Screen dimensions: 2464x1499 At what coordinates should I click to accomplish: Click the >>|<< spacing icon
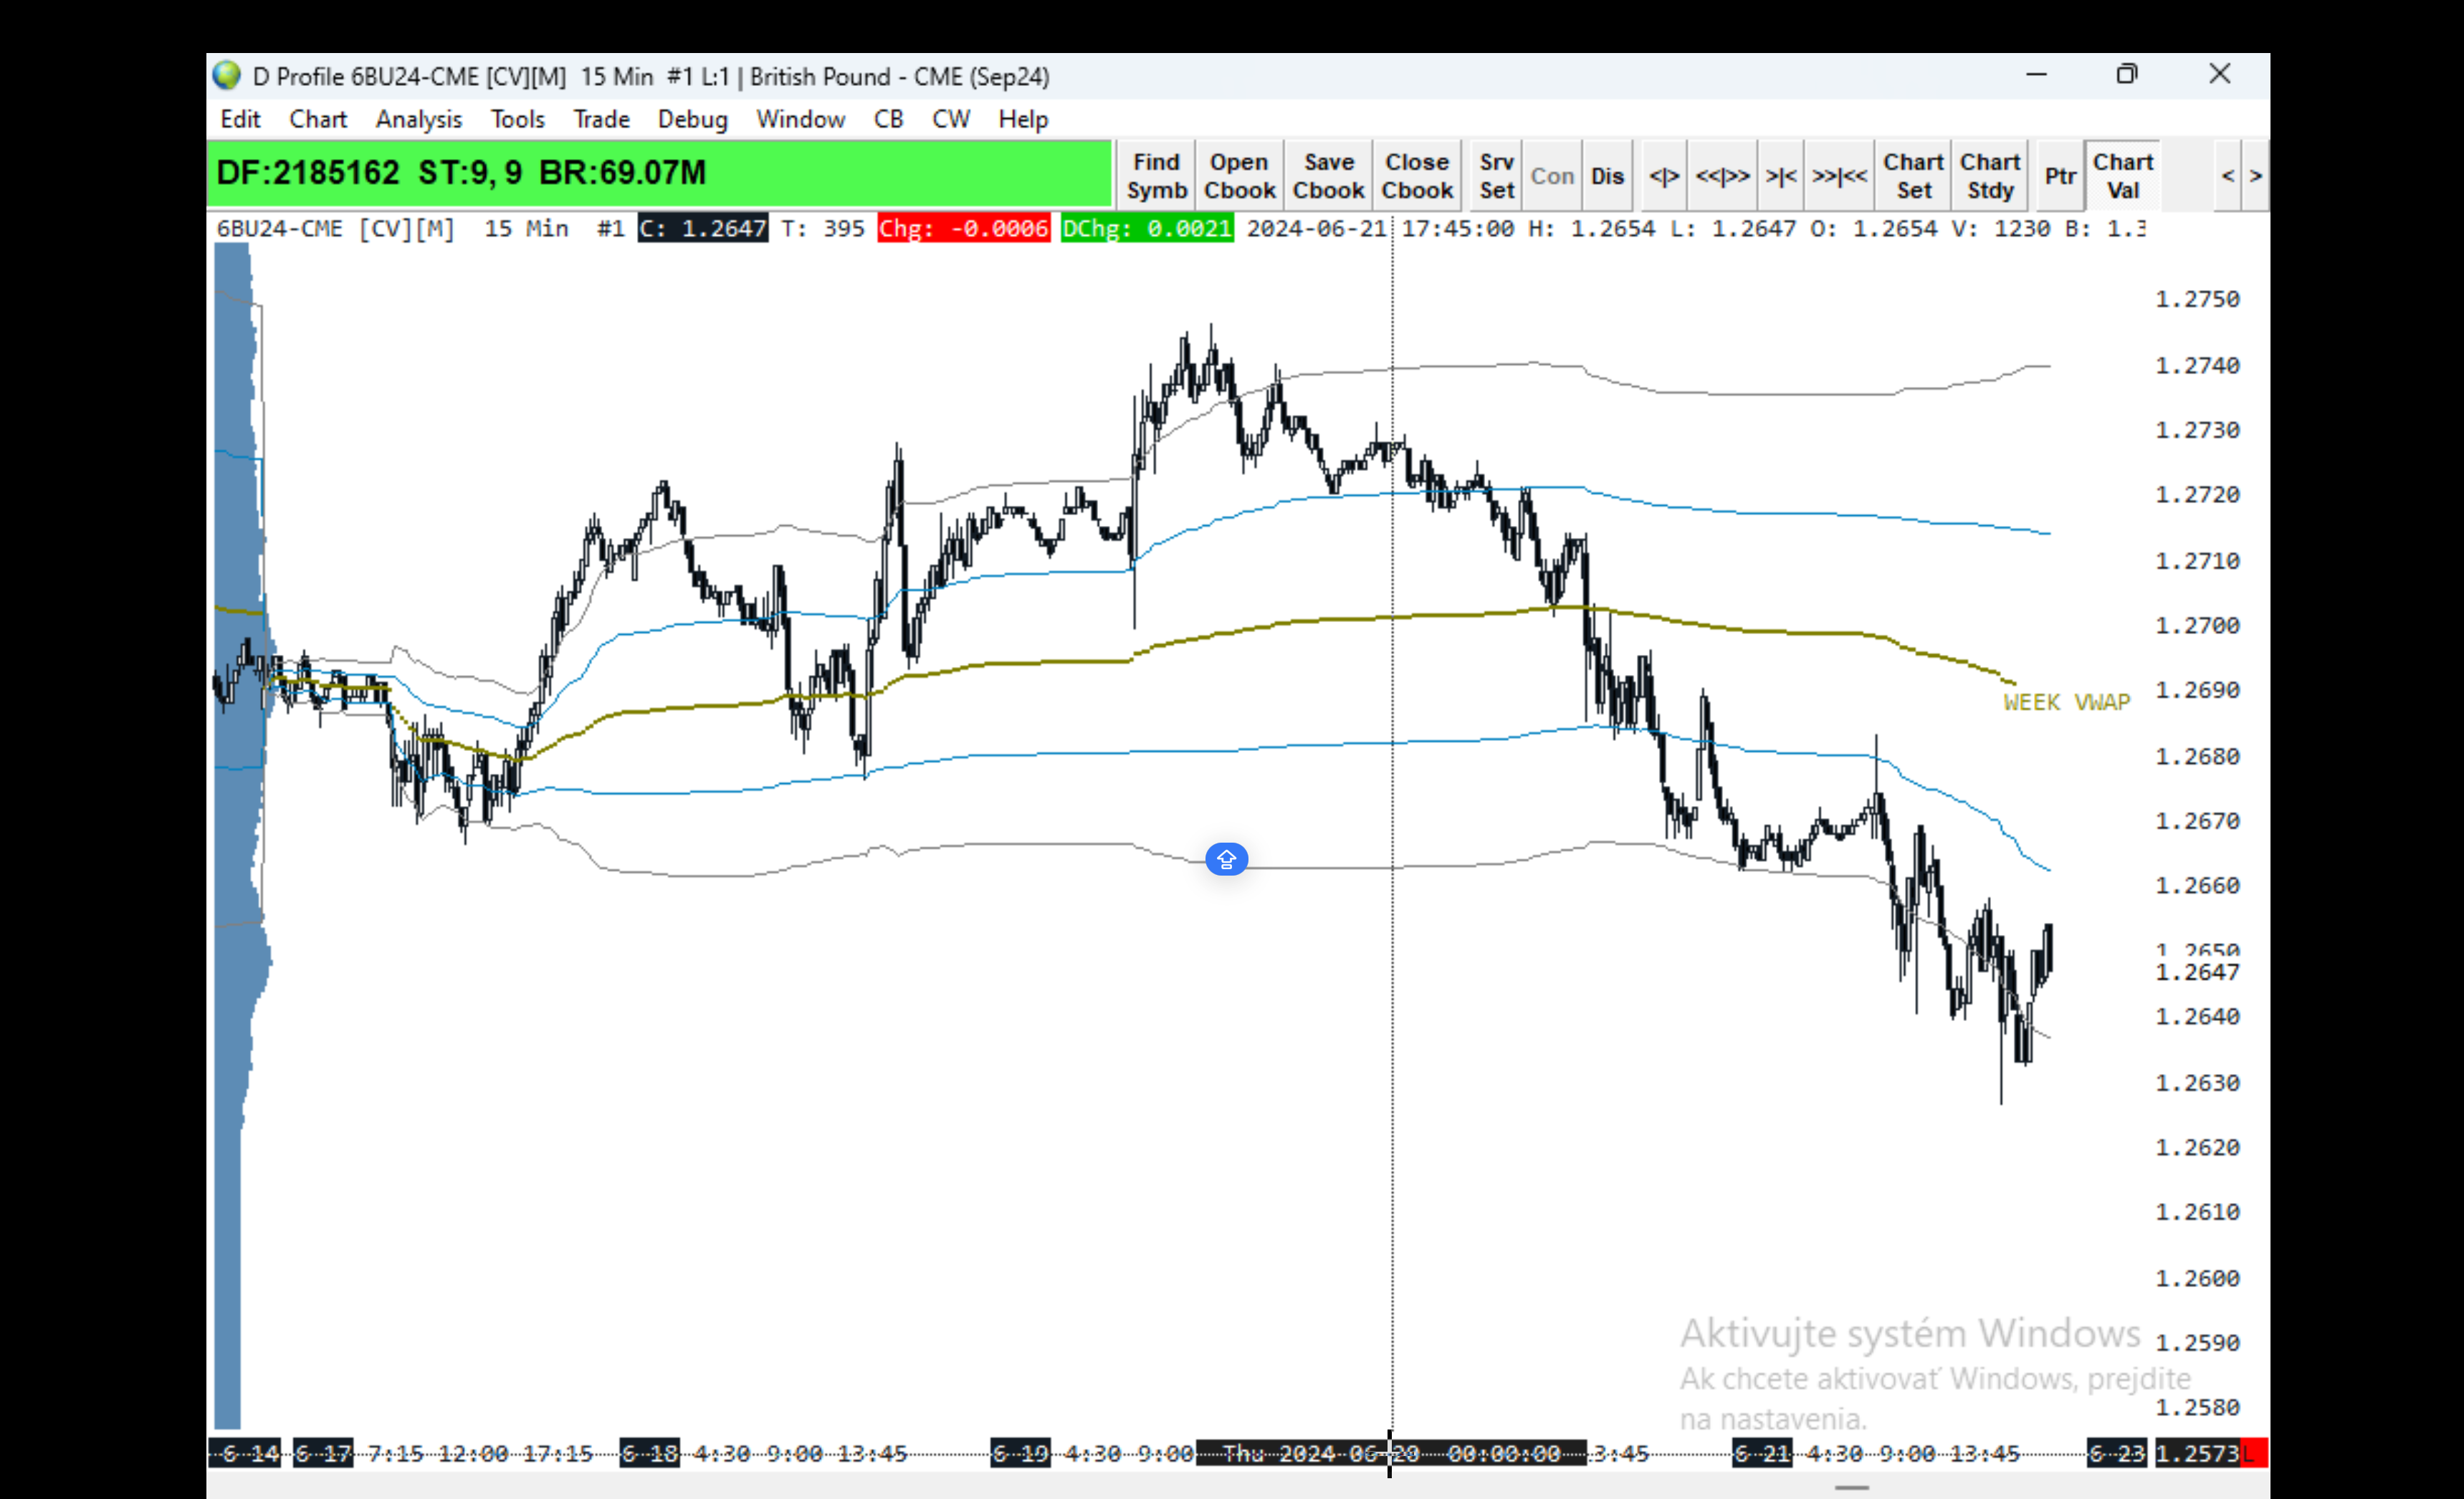coord(1839,176)
